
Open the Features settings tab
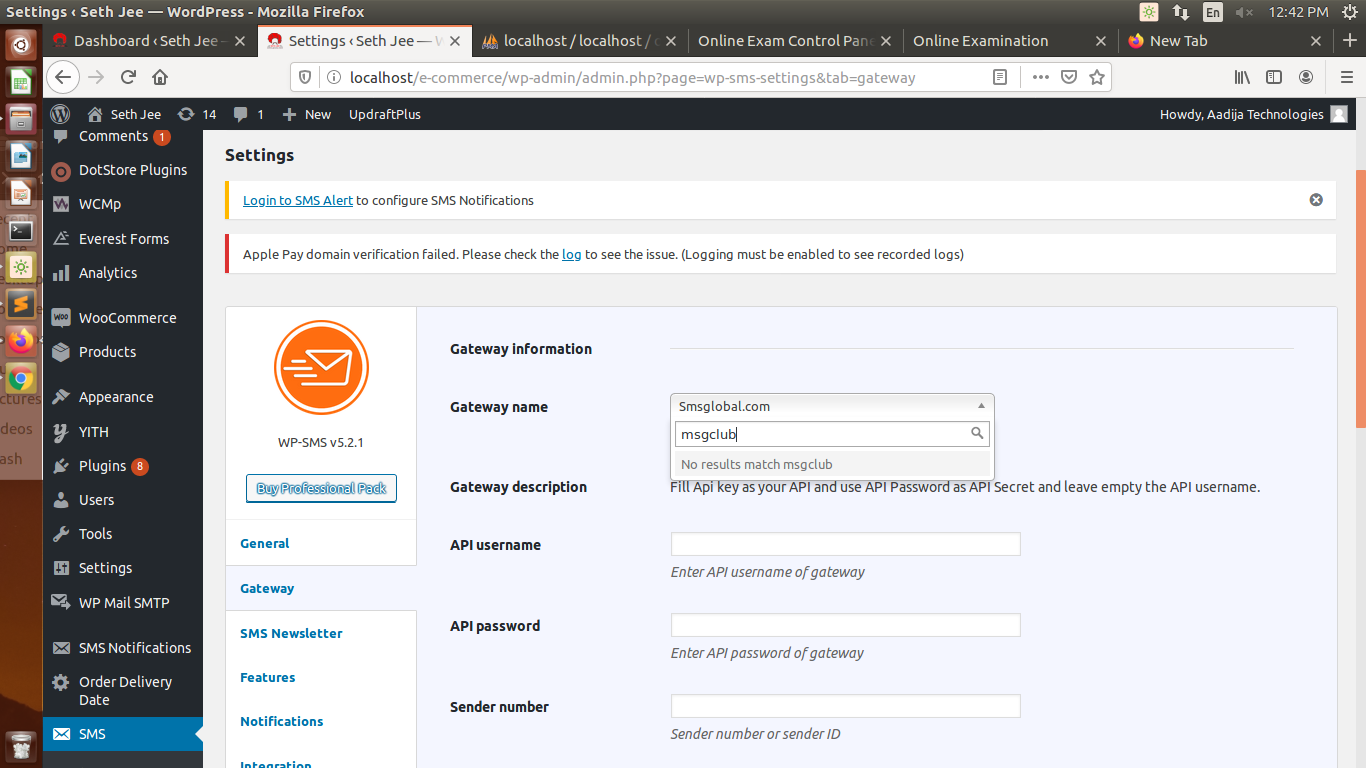pos(268,677)
